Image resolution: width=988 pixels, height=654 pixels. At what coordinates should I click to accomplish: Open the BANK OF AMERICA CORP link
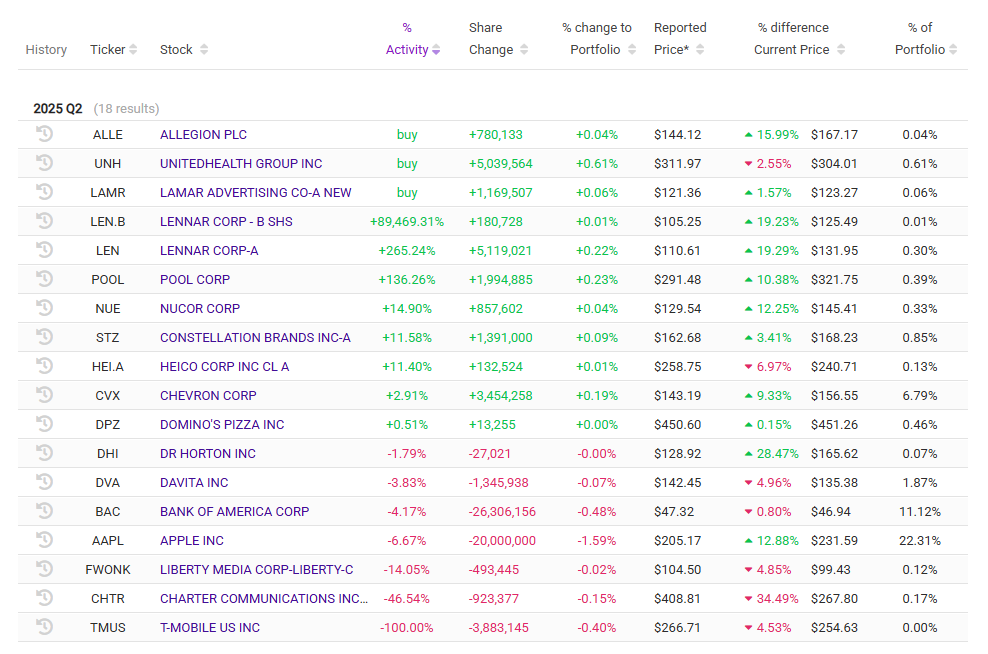pyautogui.click(x=234, y=511)
